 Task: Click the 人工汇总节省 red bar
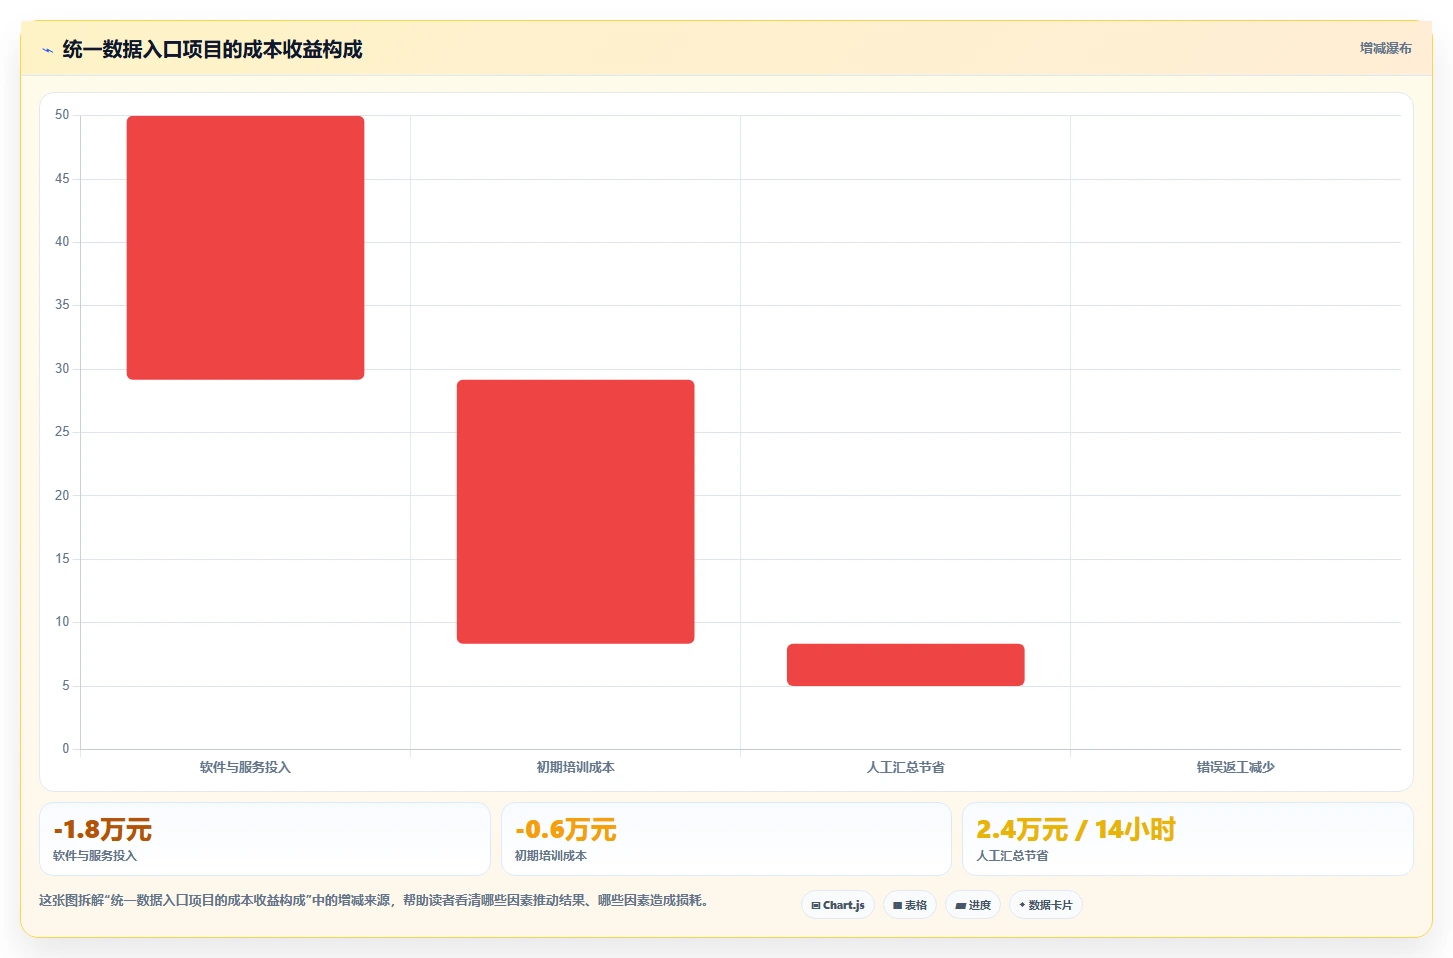905,665
